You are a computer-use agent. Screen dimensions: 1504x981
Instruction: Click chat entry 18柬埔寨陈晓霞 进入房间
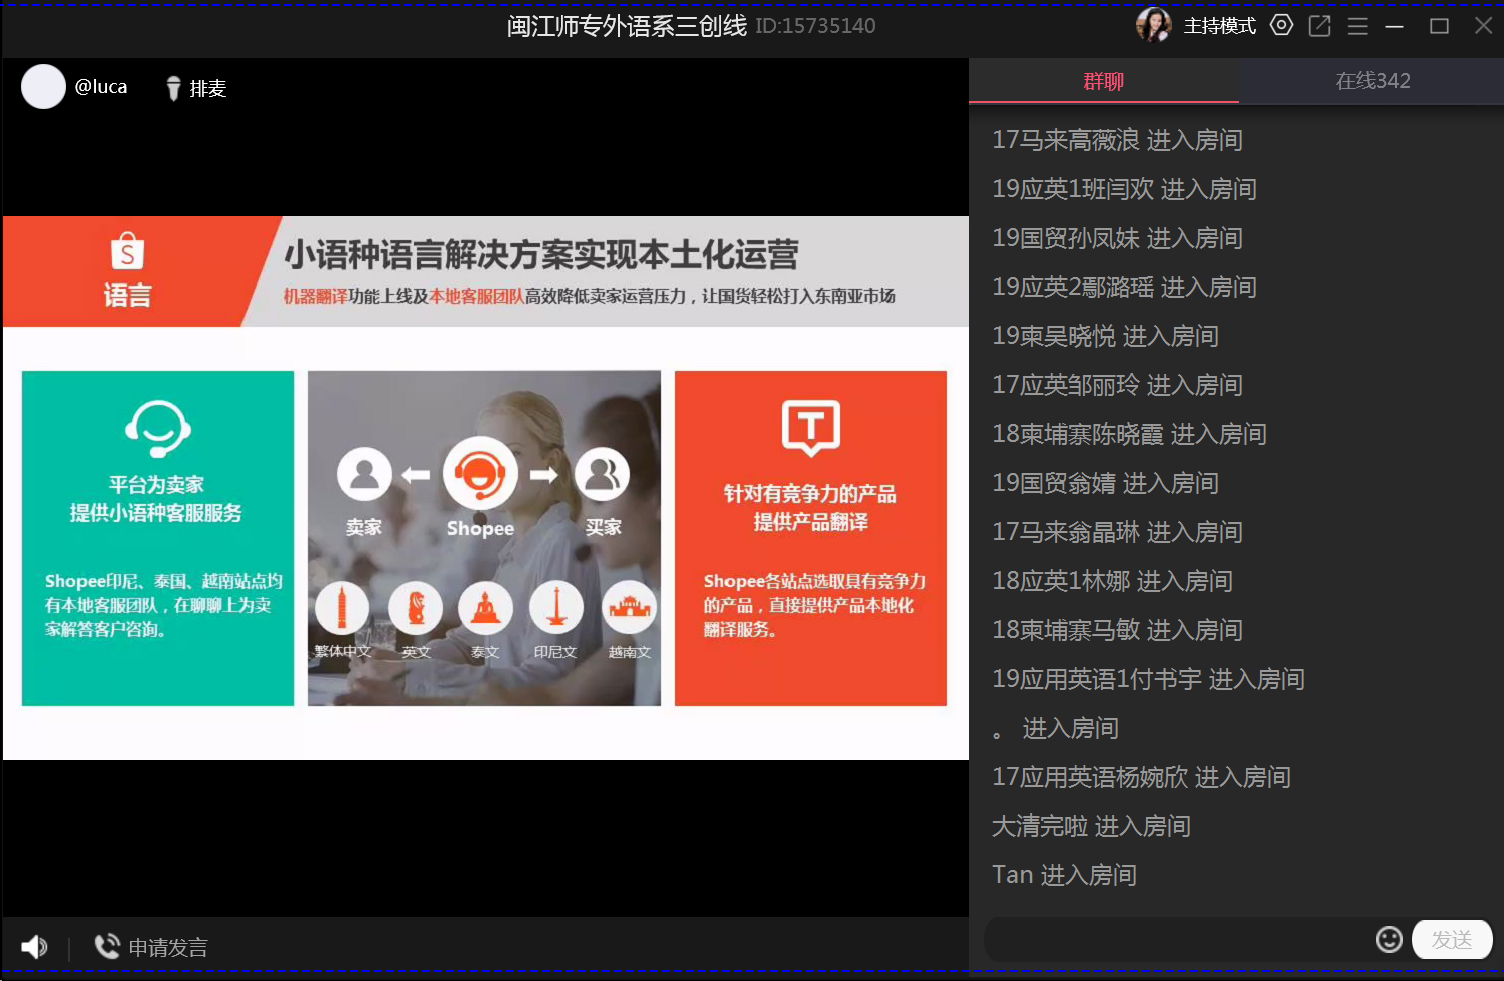(x=1129, y=434)
